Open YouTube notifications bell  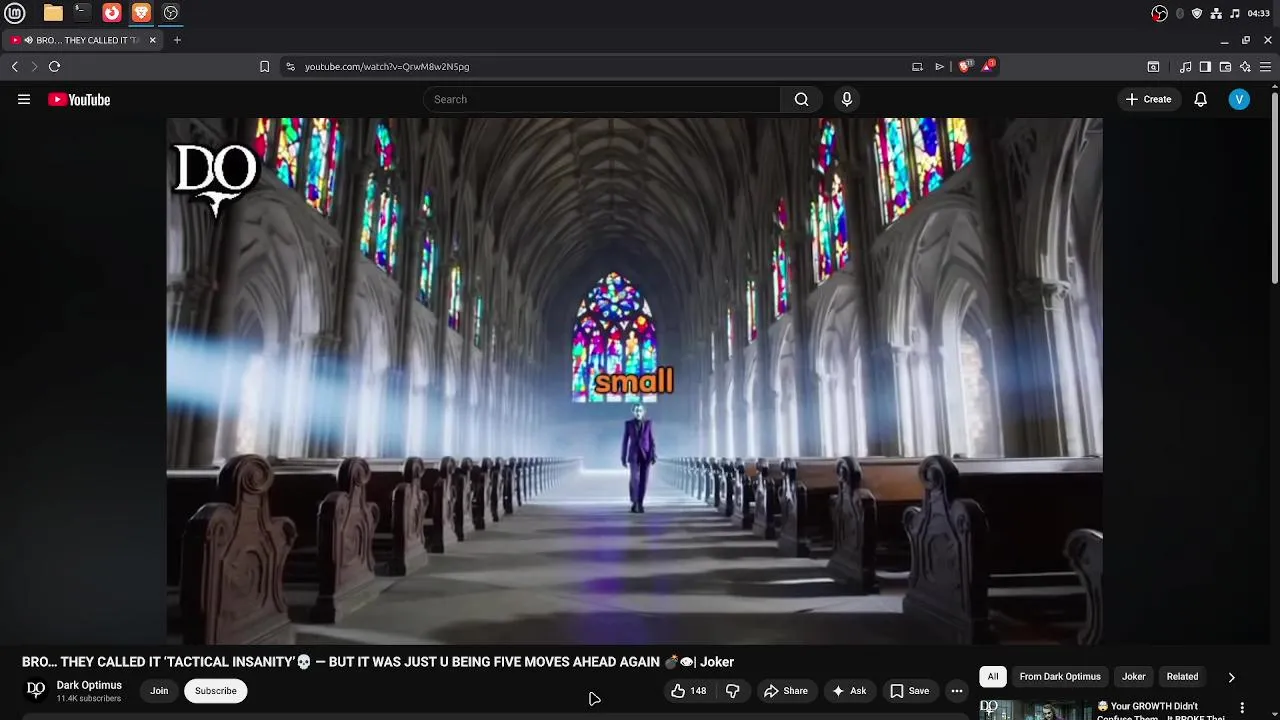coord(1200,99)
